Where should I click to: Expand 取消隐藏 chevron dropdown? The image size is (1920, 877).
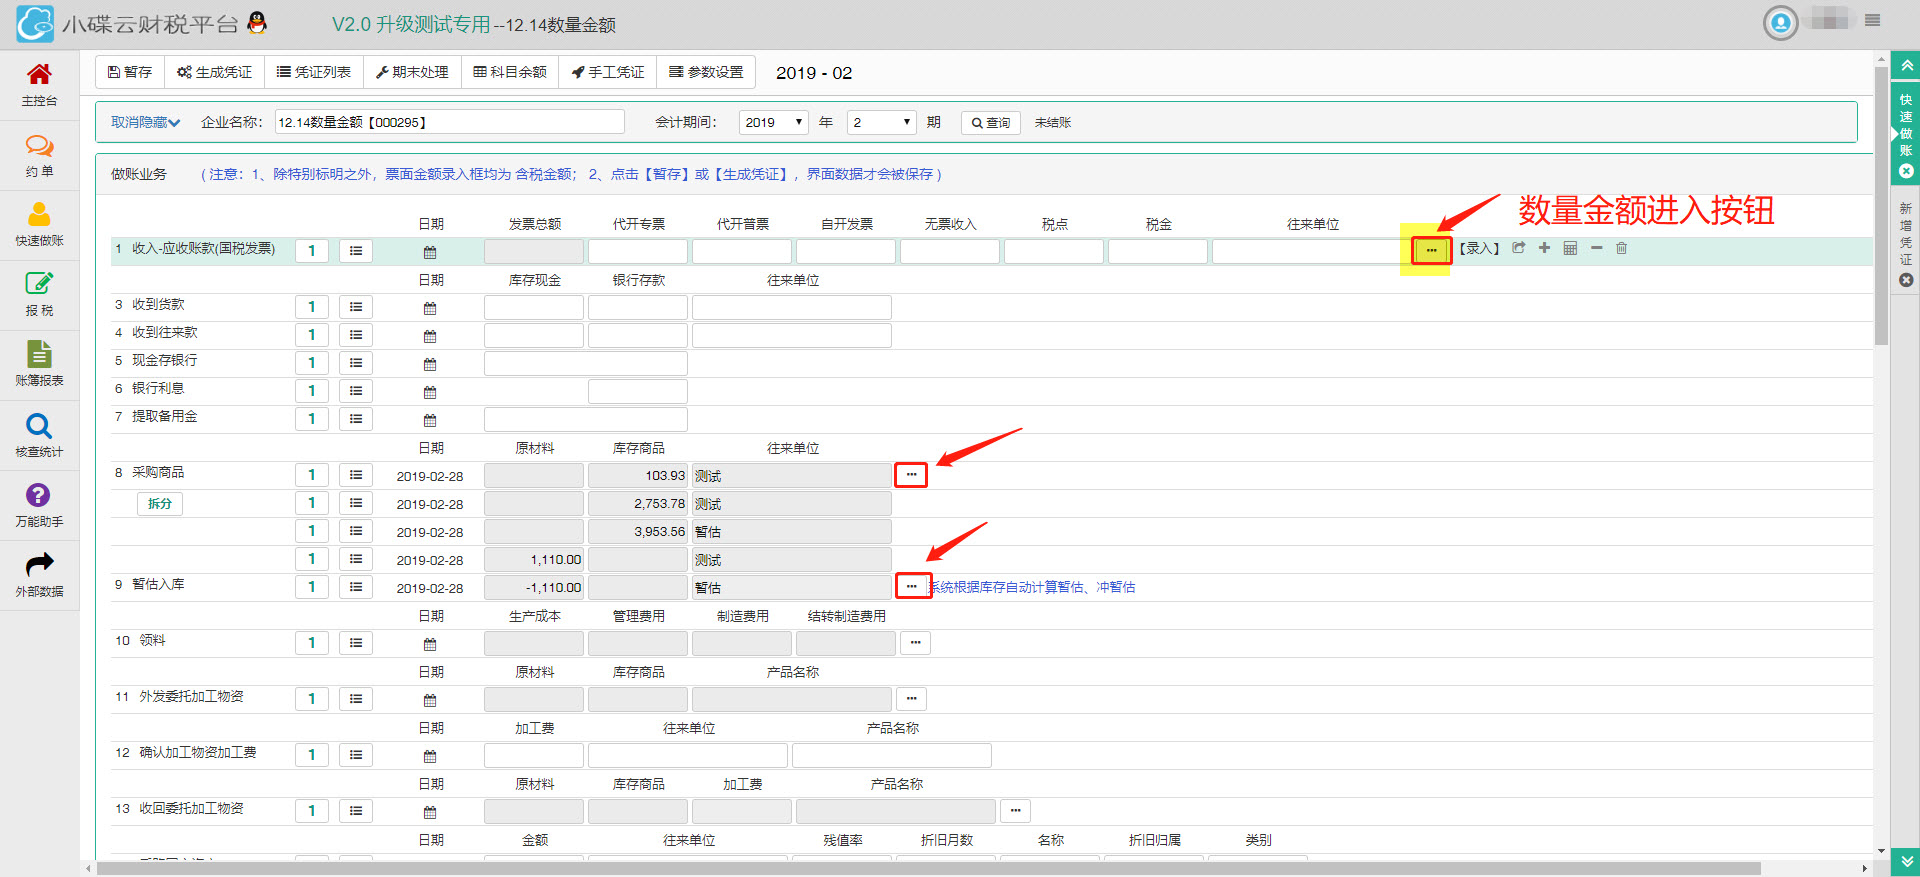[145, 122]
